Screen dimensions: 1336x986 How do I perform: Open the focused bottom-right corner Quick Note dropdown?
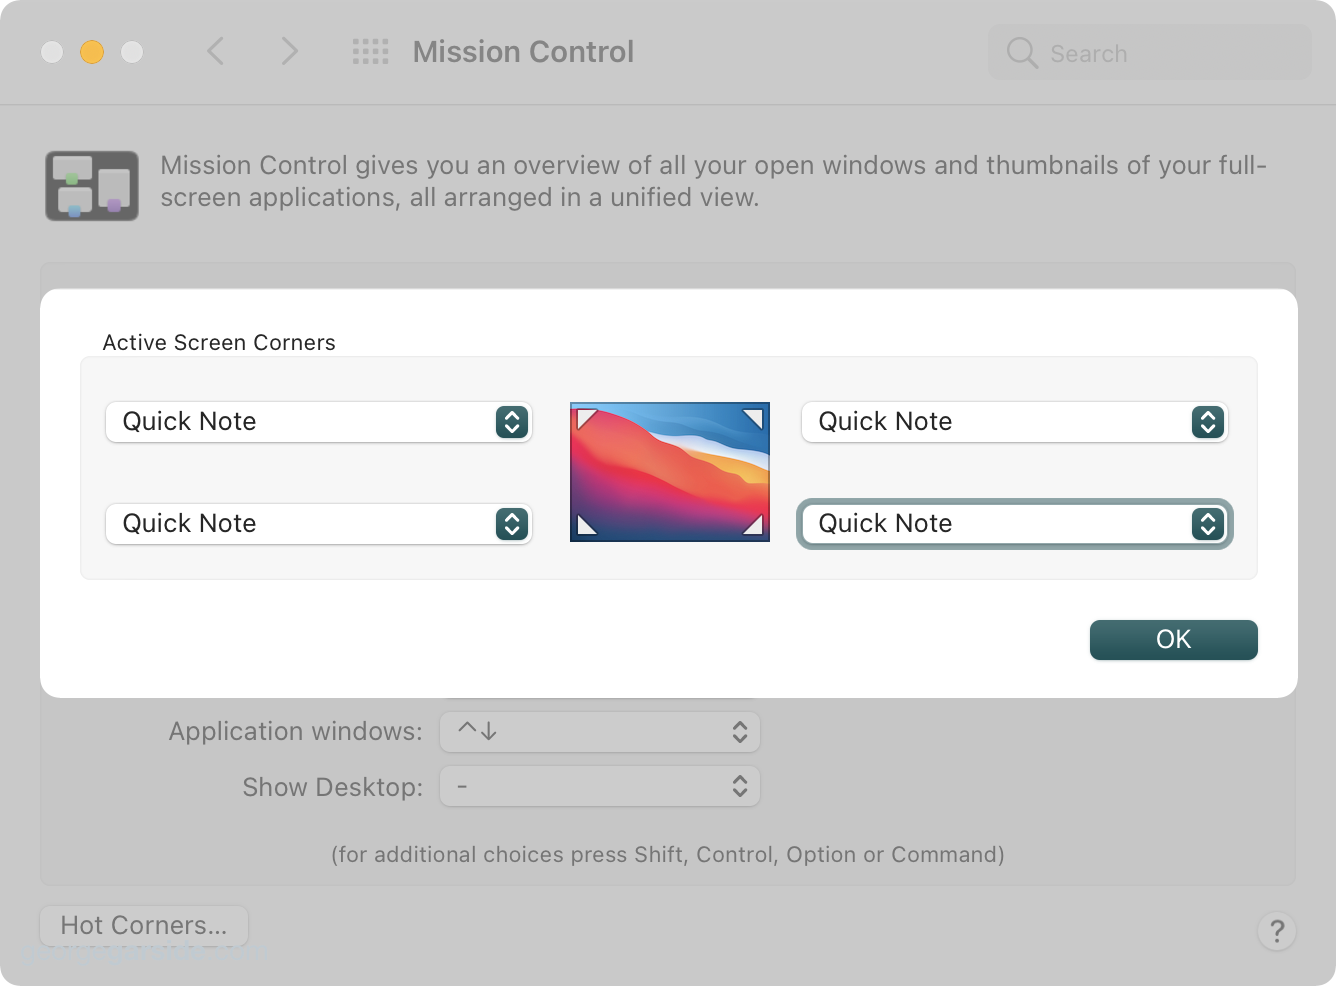coord(1014,524)
